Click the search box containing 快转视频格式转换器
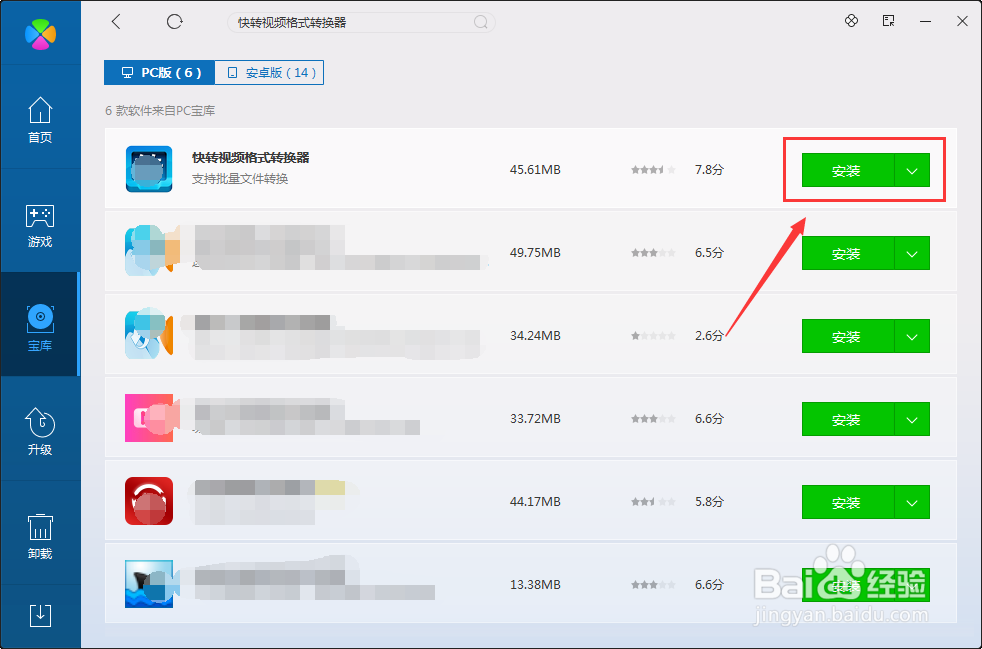Screen dimensions: 982x649 point(361,23)
